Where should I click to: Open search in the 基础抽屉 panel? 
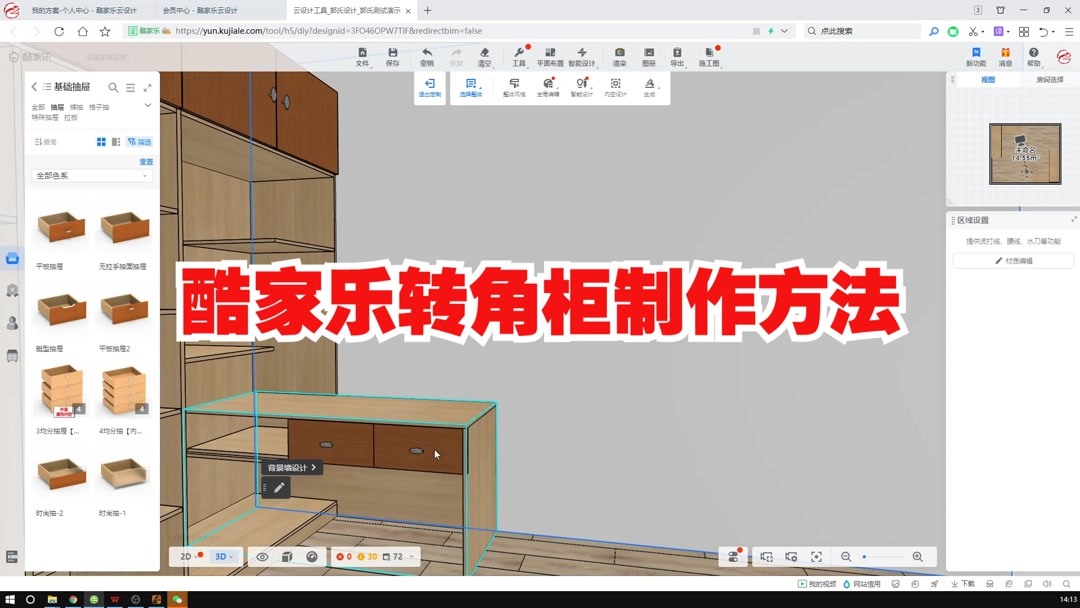pyautogui.click(x=113, y=87)
